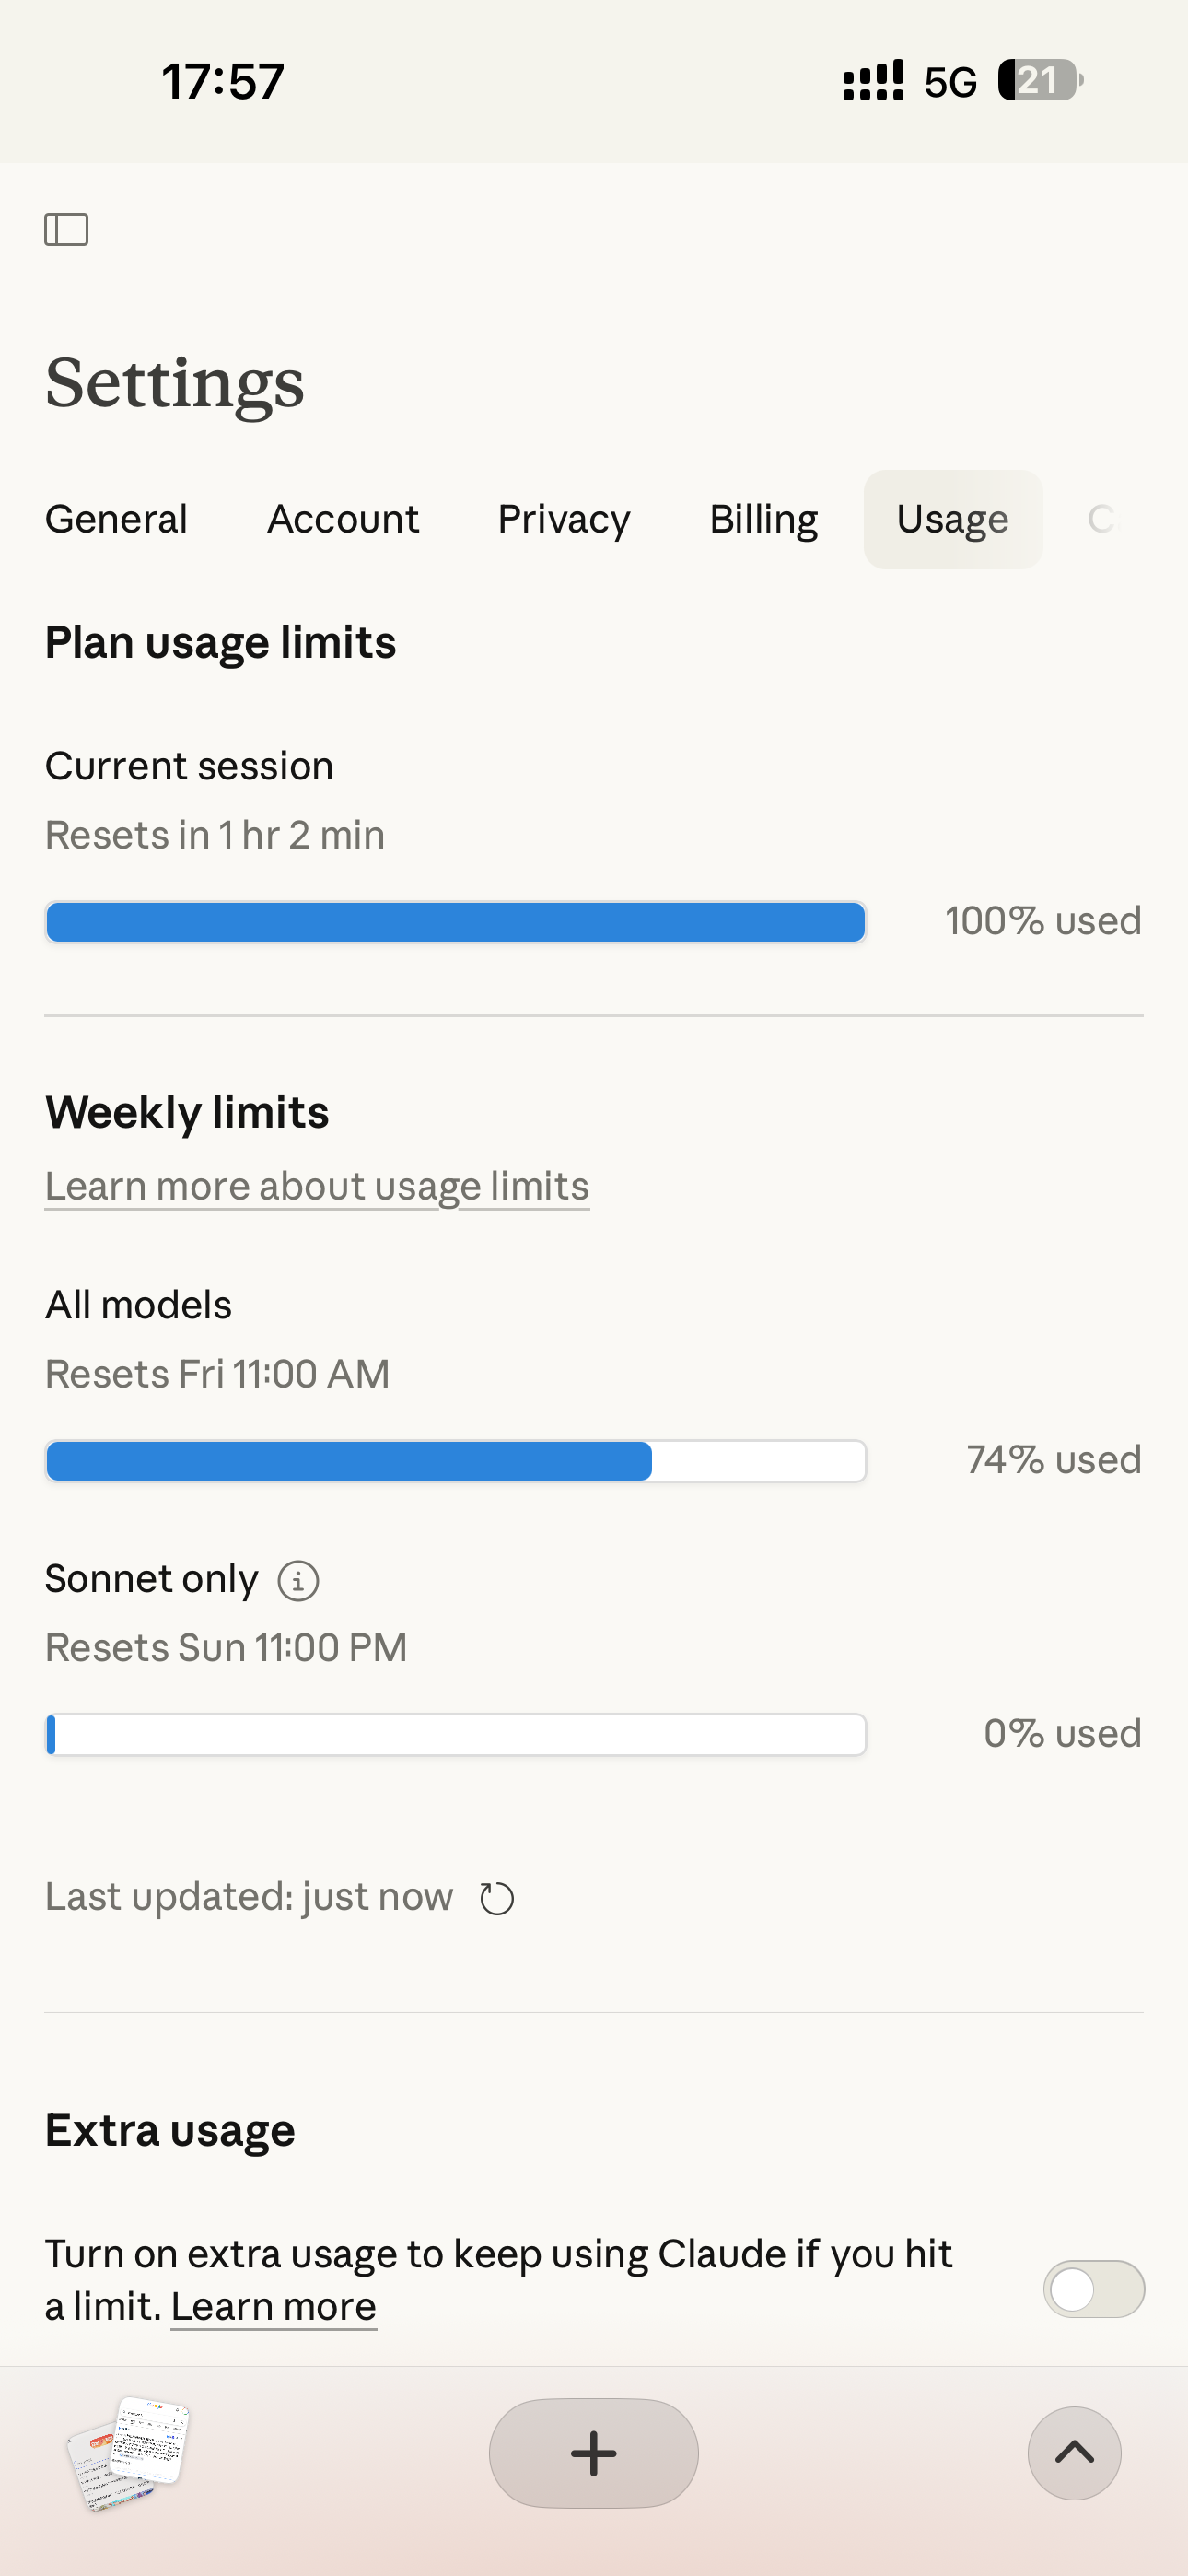Image resolution: width=1188 pixels, height=2576 pixels.
Task: Click the Sonnet only progress bar
Action: pos(456,1735)
